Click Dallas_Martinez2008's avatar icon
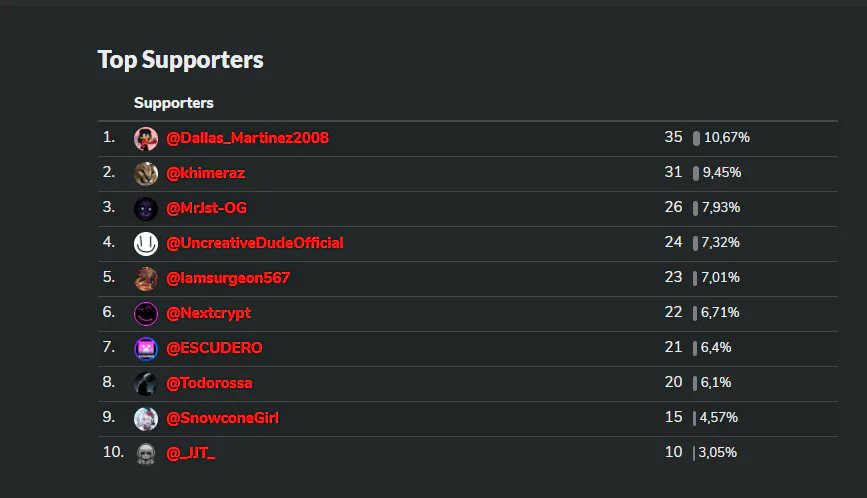867x498 pixels. [x=146, y=138]
